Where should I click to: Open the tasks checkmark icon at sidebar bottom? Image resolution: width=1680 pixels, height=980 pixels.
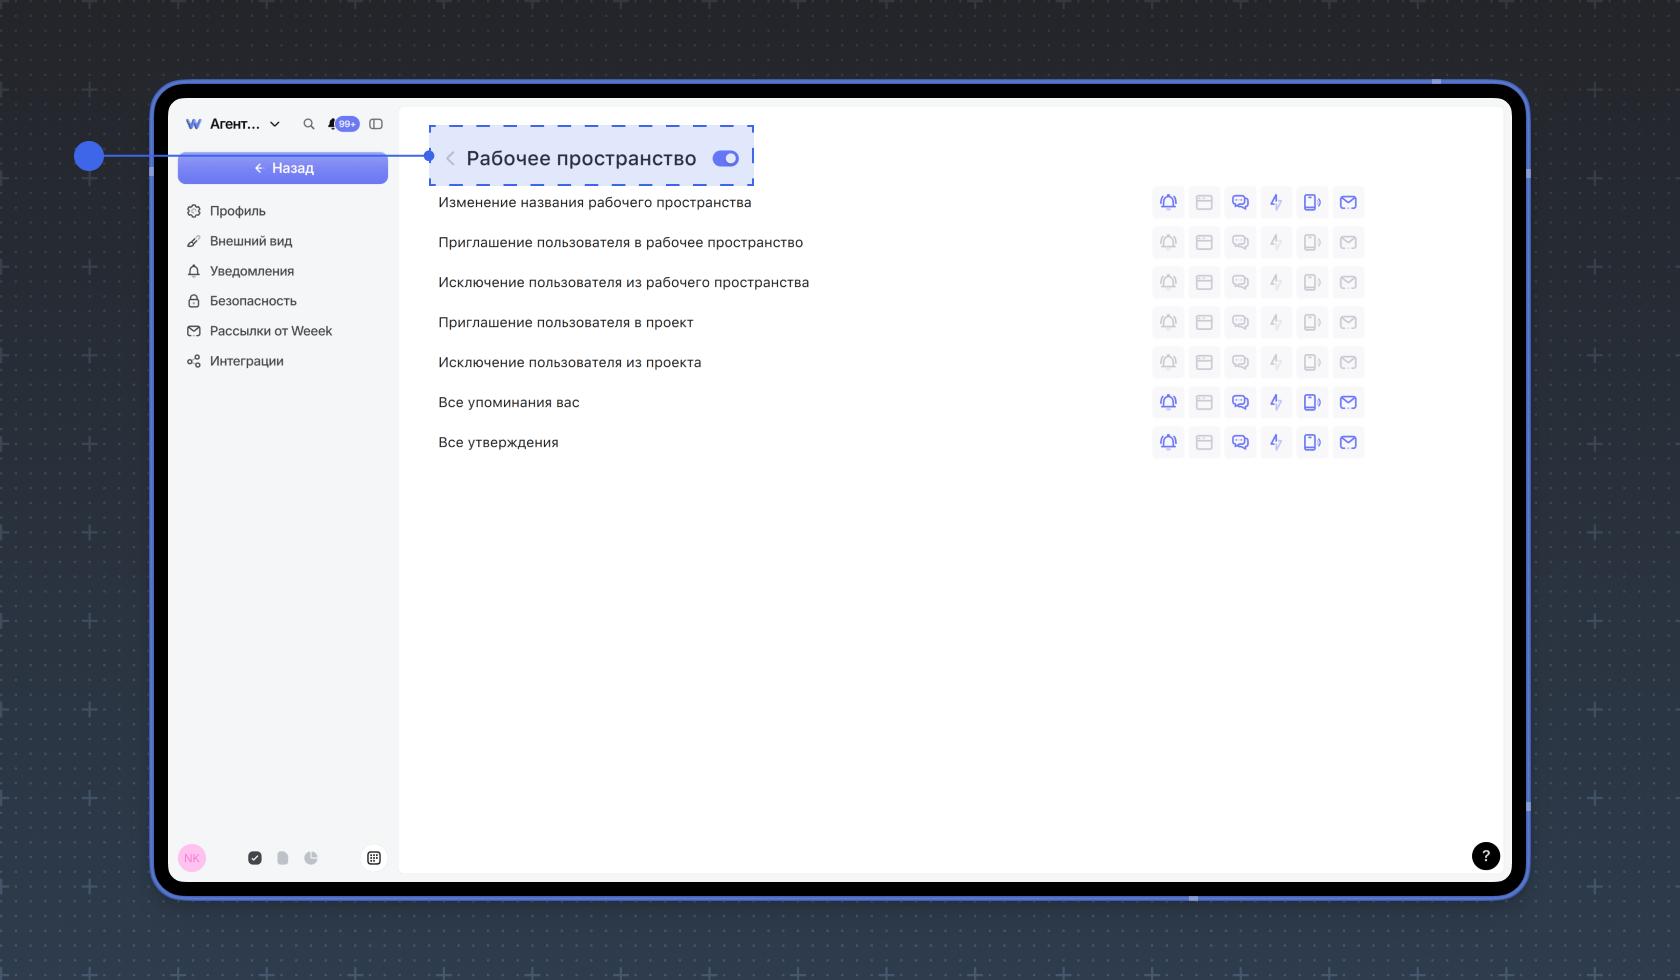pyautogui.click(x=255, y=858)
